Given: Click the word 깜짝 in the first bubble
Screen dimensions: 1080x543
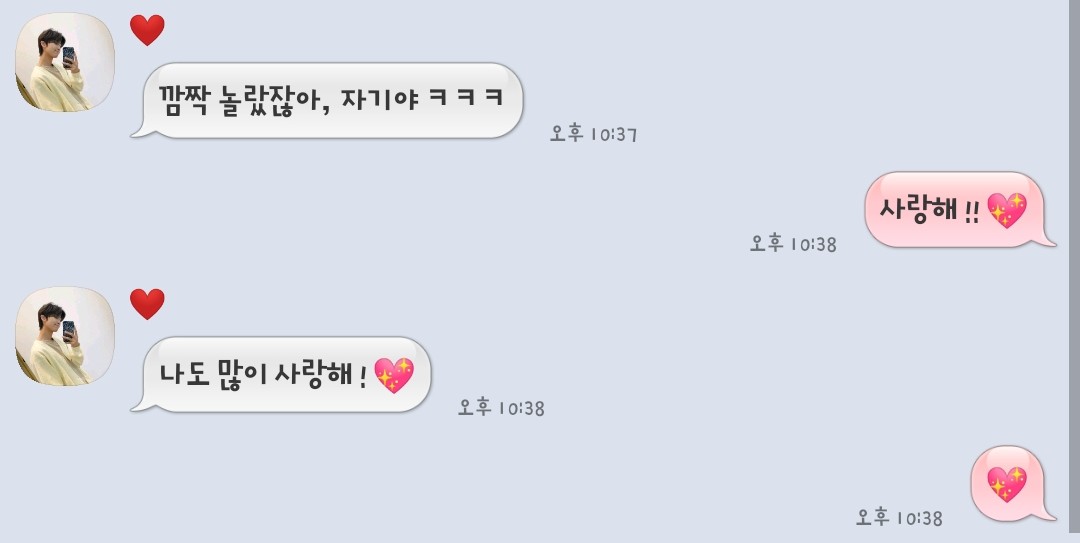Looking at the screenshot, I should click(x=183, y=100).
